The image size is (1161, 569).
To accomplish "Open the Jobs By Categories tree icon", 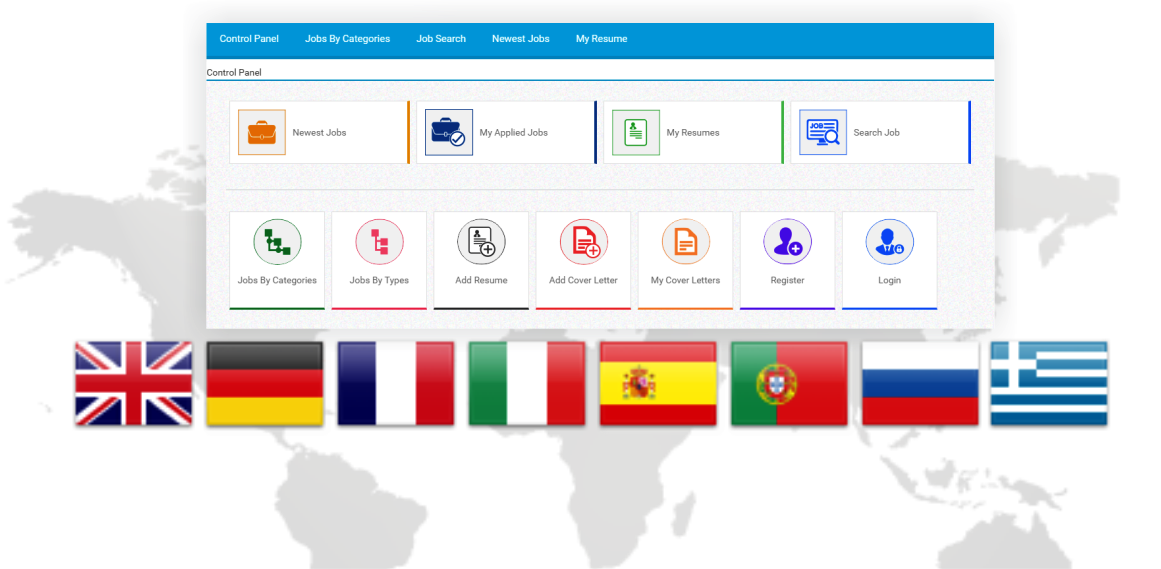I will tap(277, 242).
